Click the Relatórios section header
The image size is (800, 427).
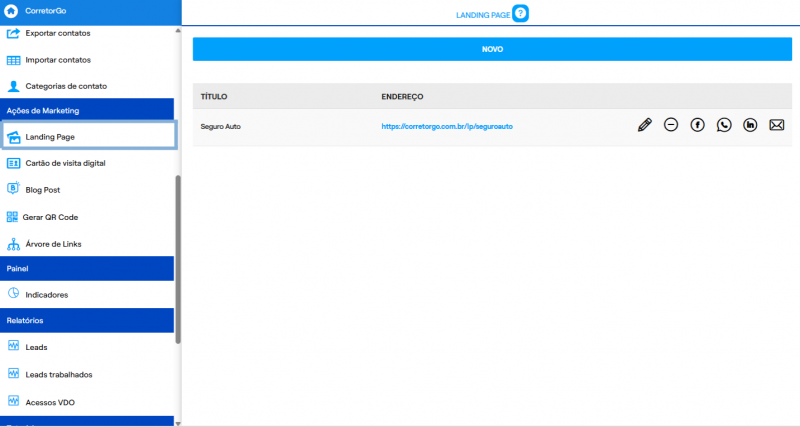(x=87, y=320)
